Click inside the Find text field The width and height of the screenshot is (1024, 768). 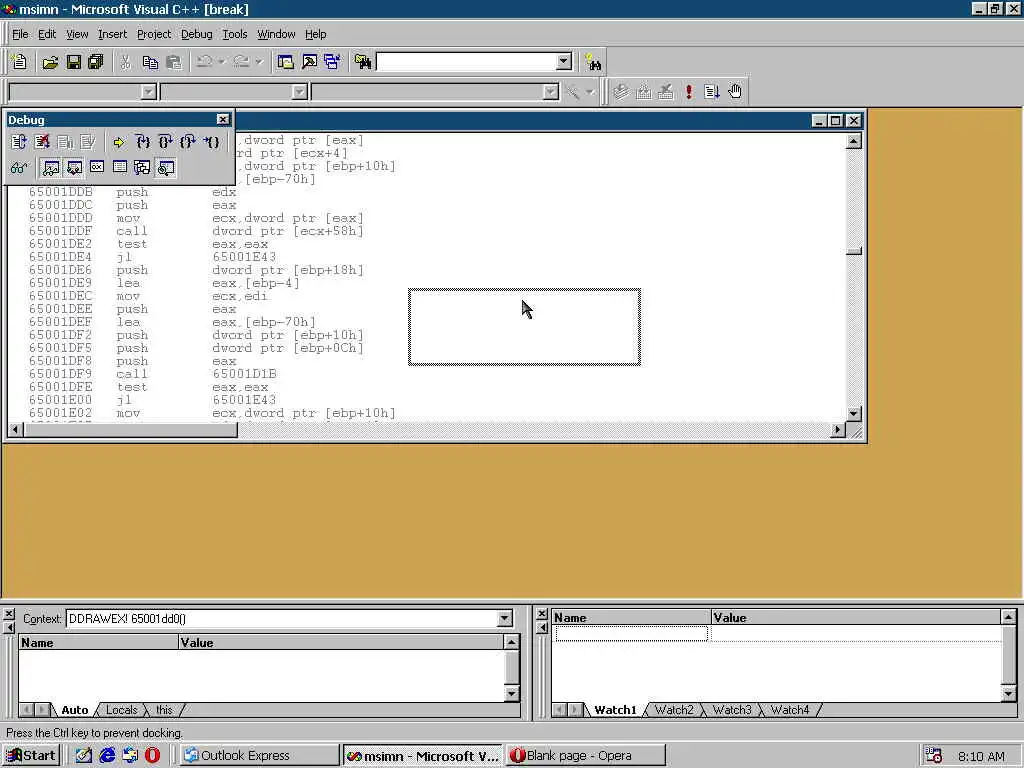pyautogui.click(x=466, y=62)
